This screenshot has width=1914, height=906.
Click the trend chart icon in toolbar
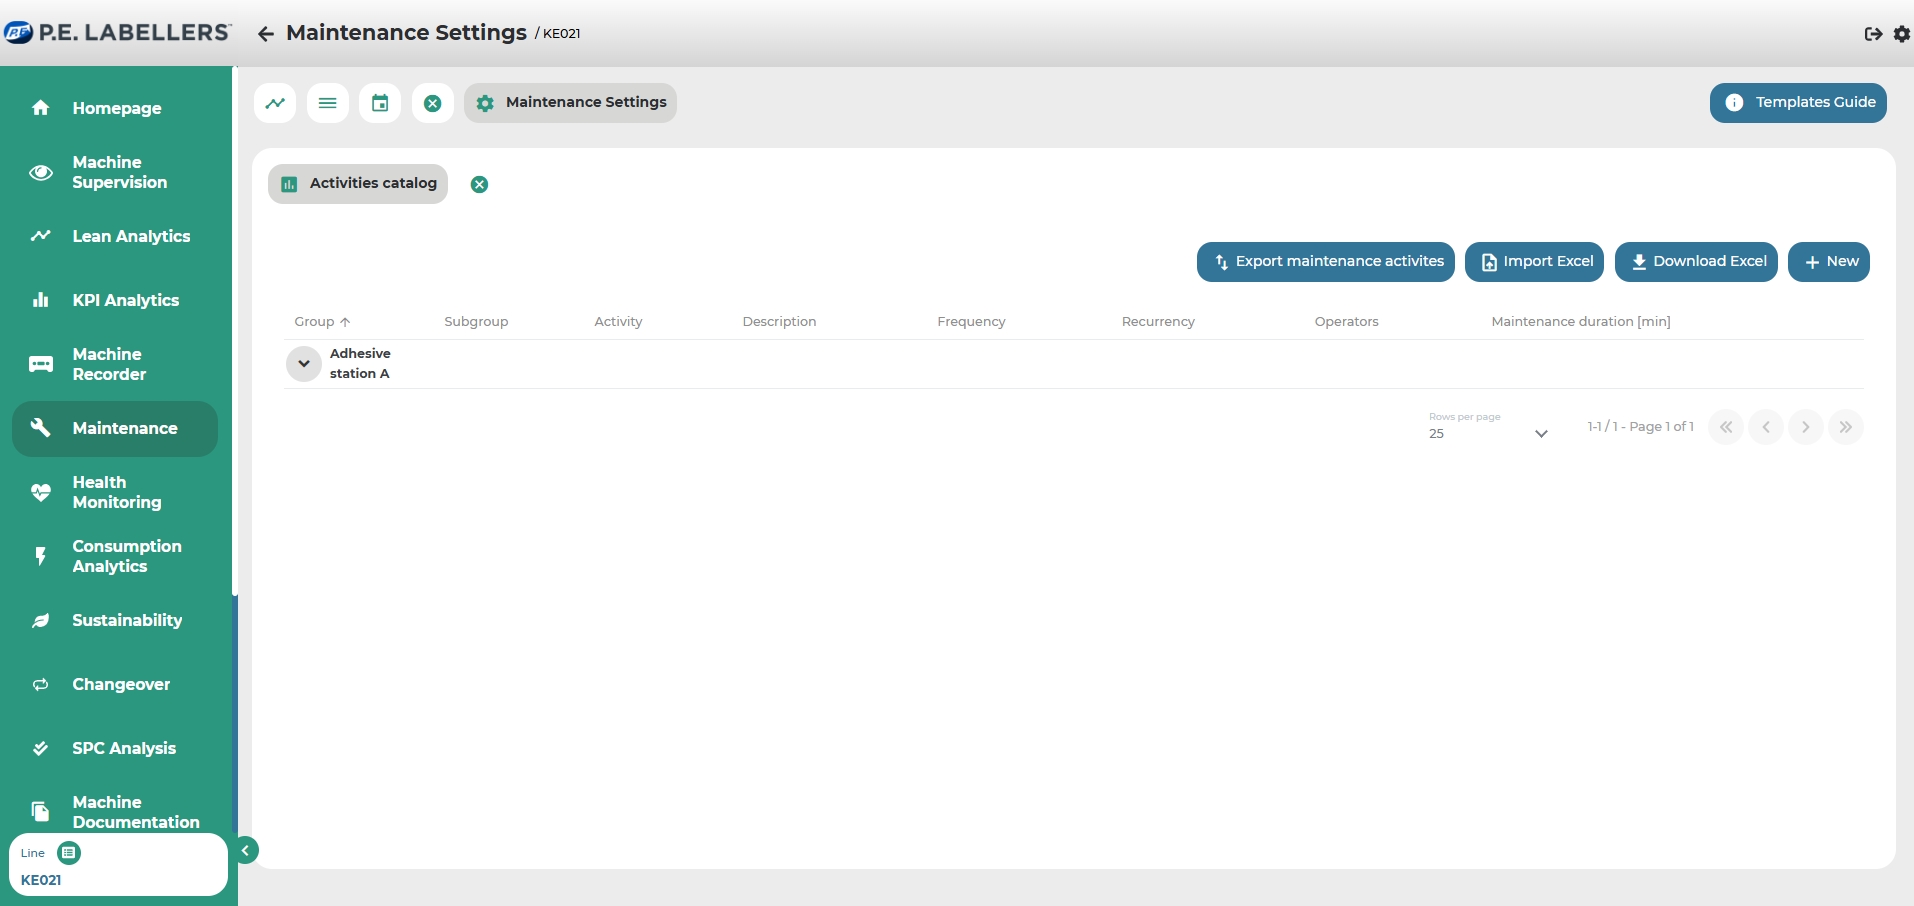click(275, 103)
